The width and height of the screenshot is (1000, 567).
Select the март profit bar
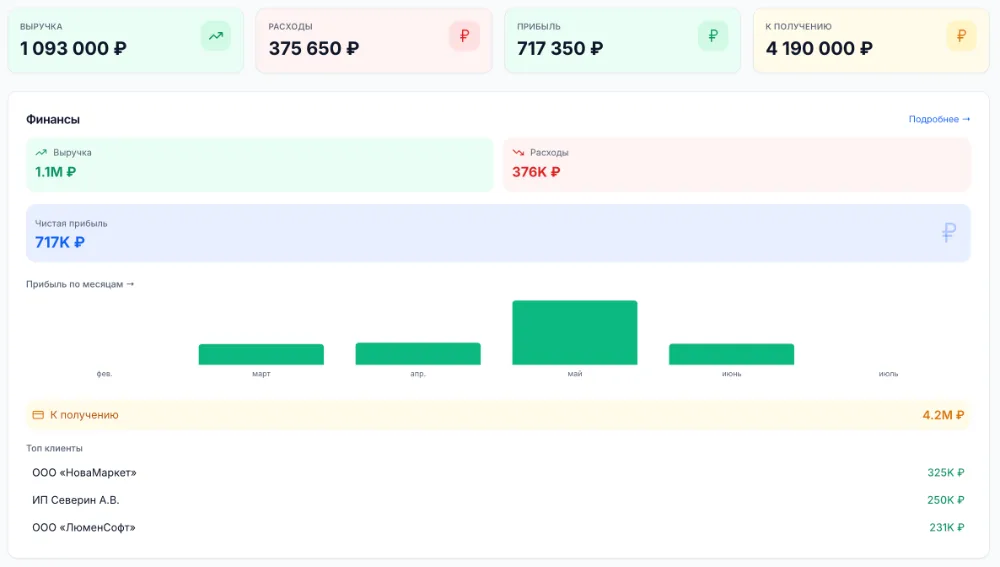pyautogui.click(x=261, y=355)
